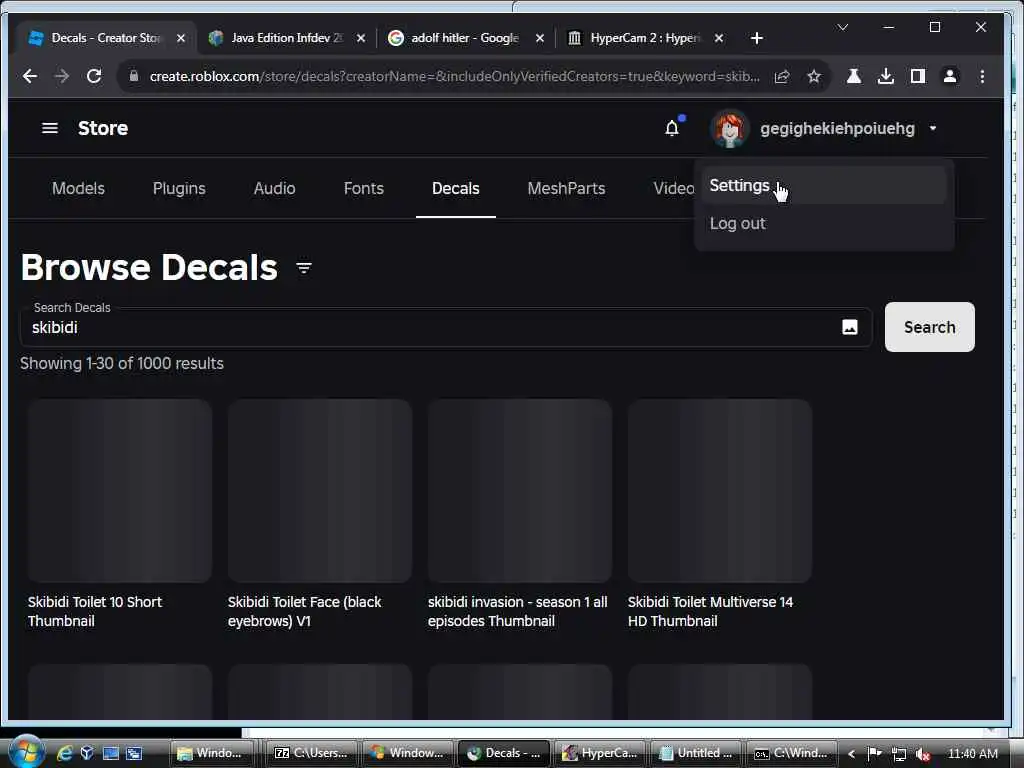Switch to the Plugins tab
The width and height of the screenshot is (1024, 768).
coord(179,188)
